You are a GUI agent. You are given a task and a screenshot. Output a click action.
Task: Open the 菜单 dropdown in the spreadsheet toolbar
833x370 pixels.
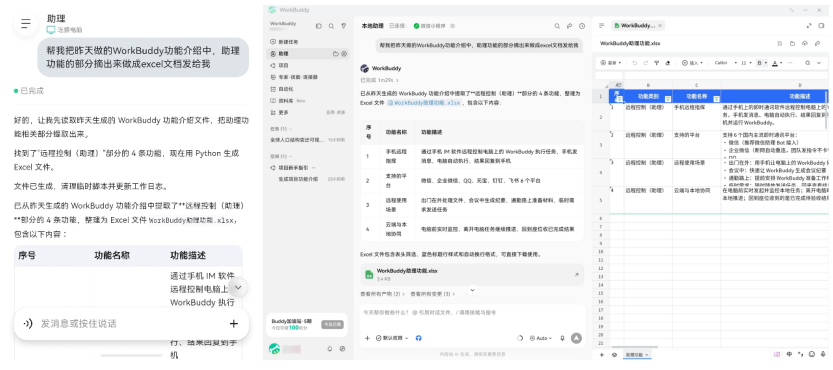(x=610, y=63)
